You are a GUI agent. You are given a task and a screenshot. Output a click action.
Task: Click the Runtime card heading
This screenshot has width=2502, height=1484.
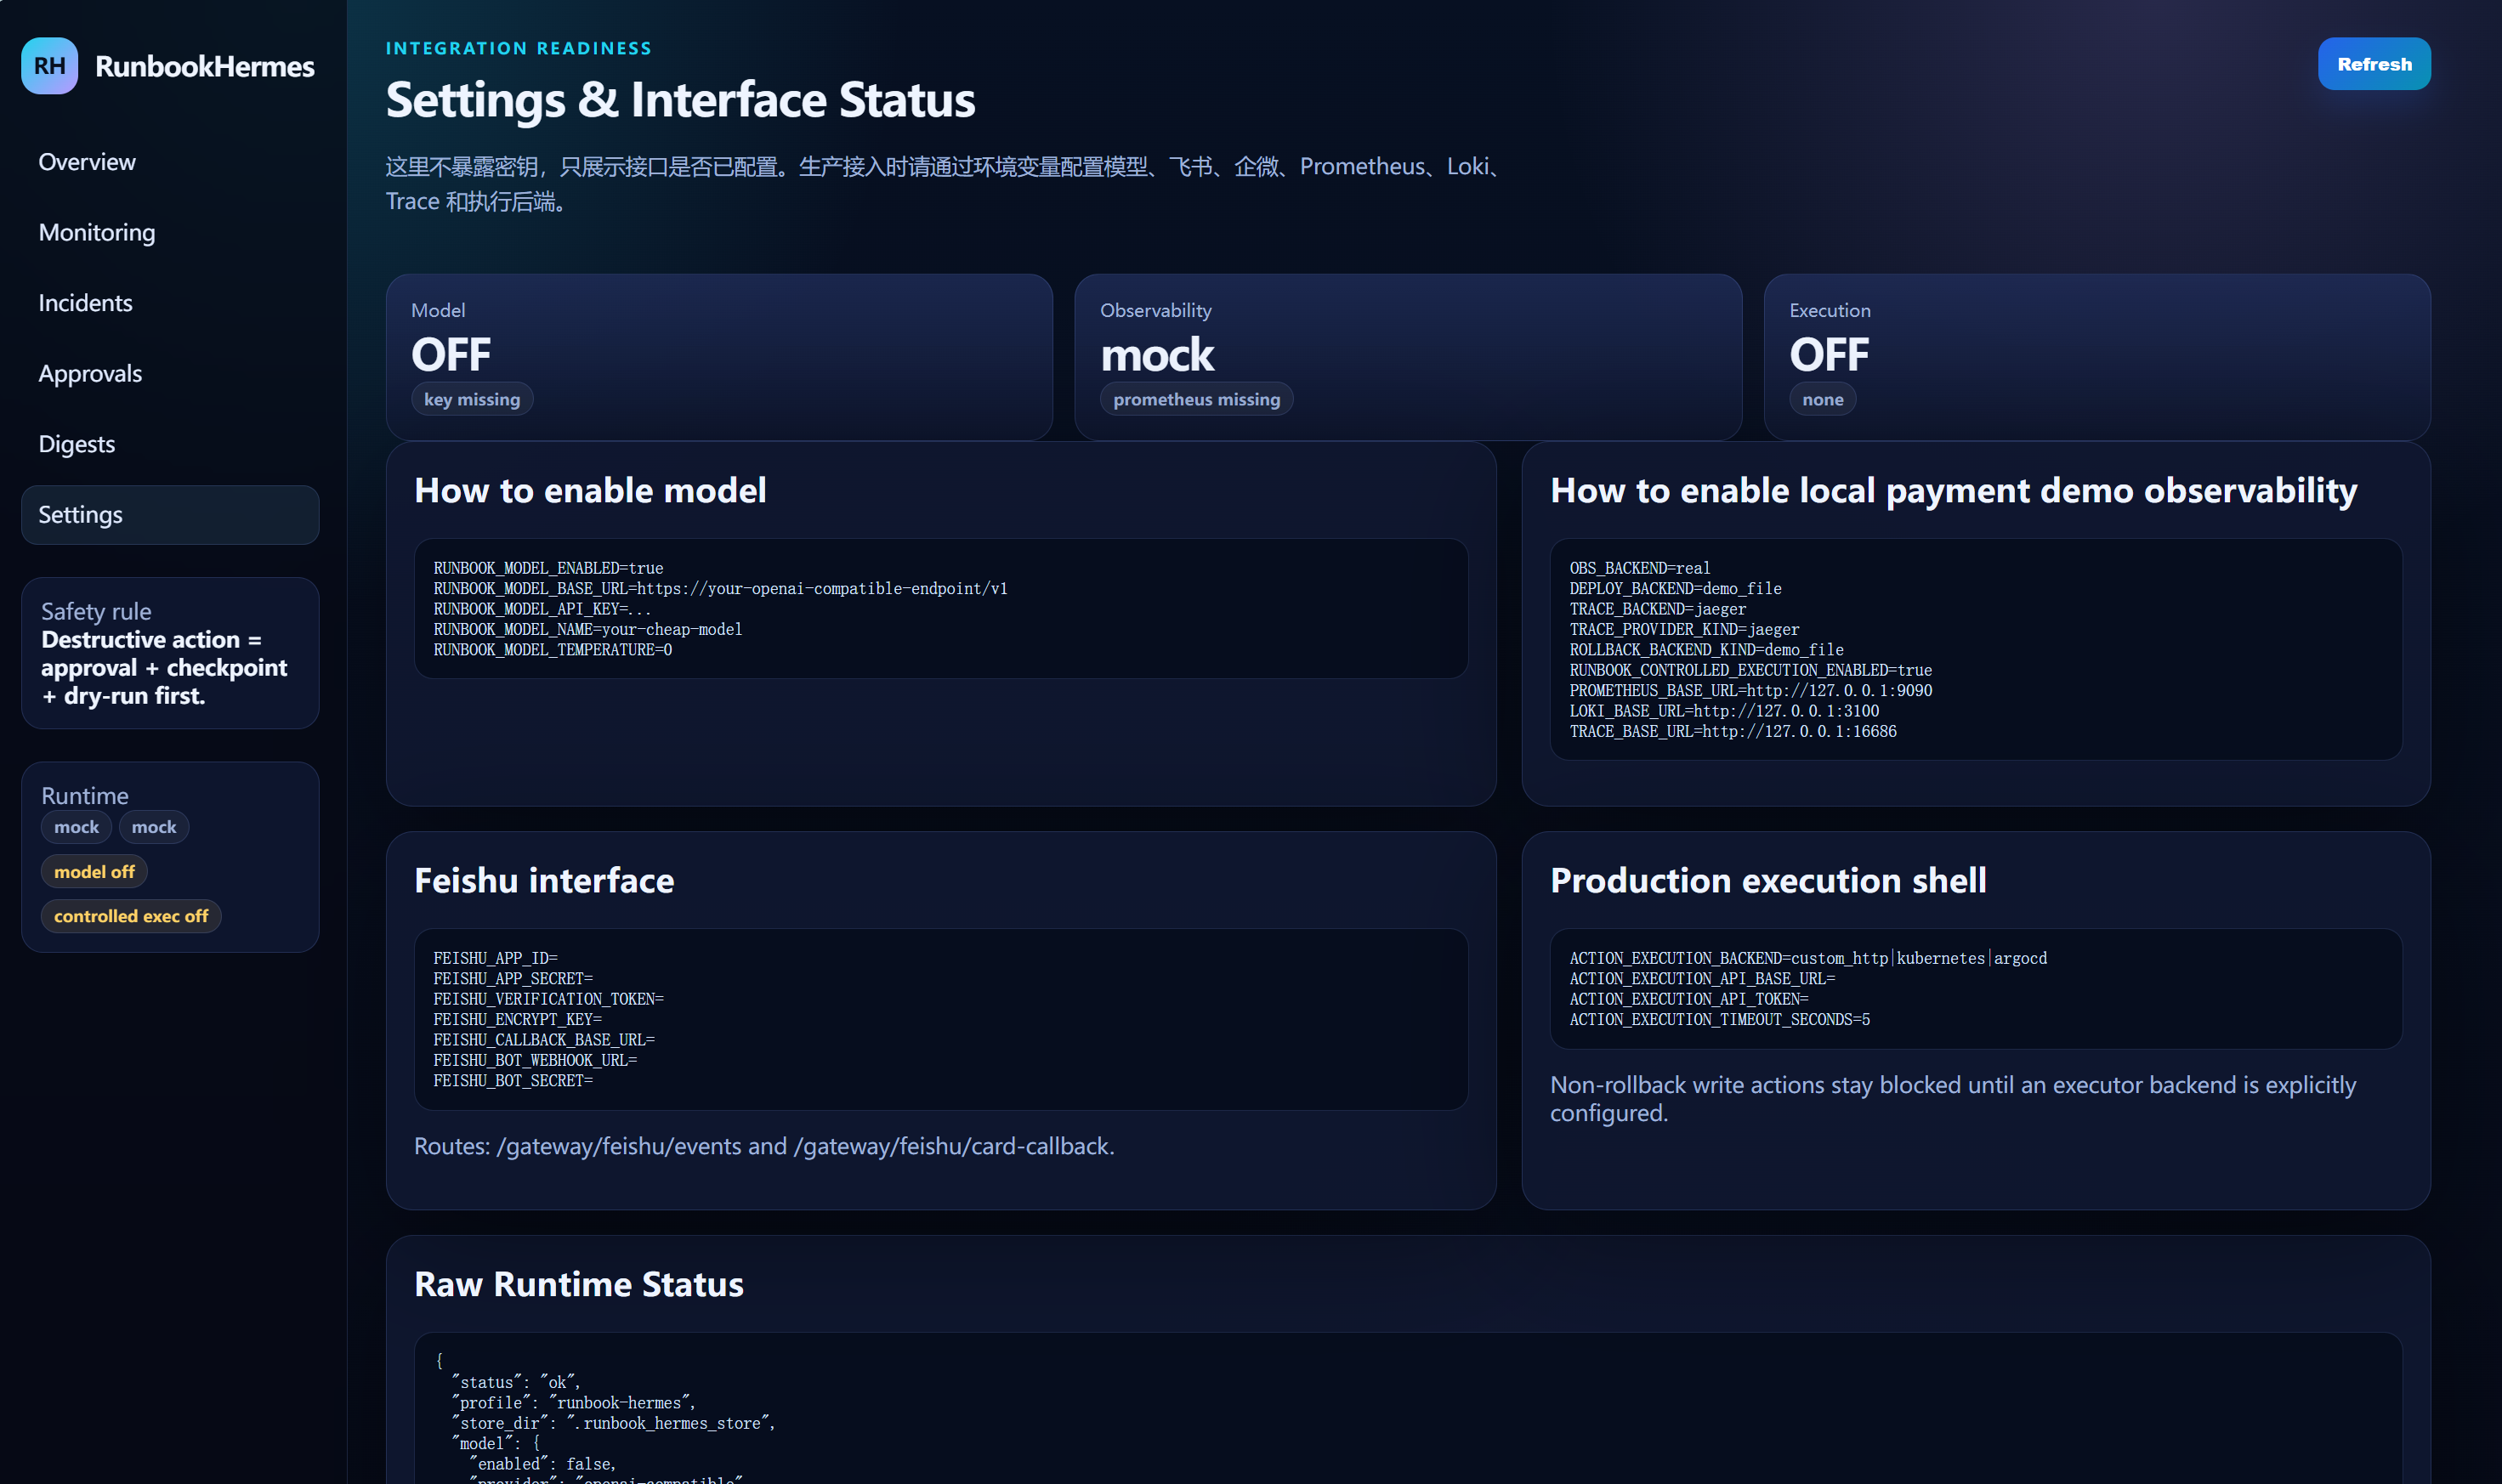coord(85,796)
